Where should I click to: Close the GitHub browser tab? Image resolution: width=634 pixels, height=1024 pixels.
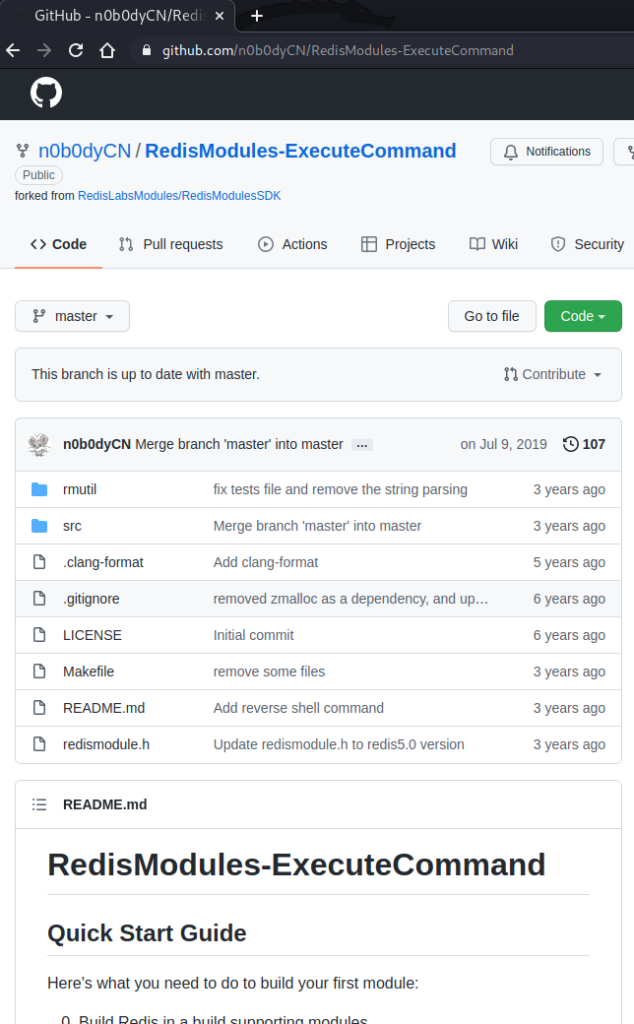coord(220,16)
